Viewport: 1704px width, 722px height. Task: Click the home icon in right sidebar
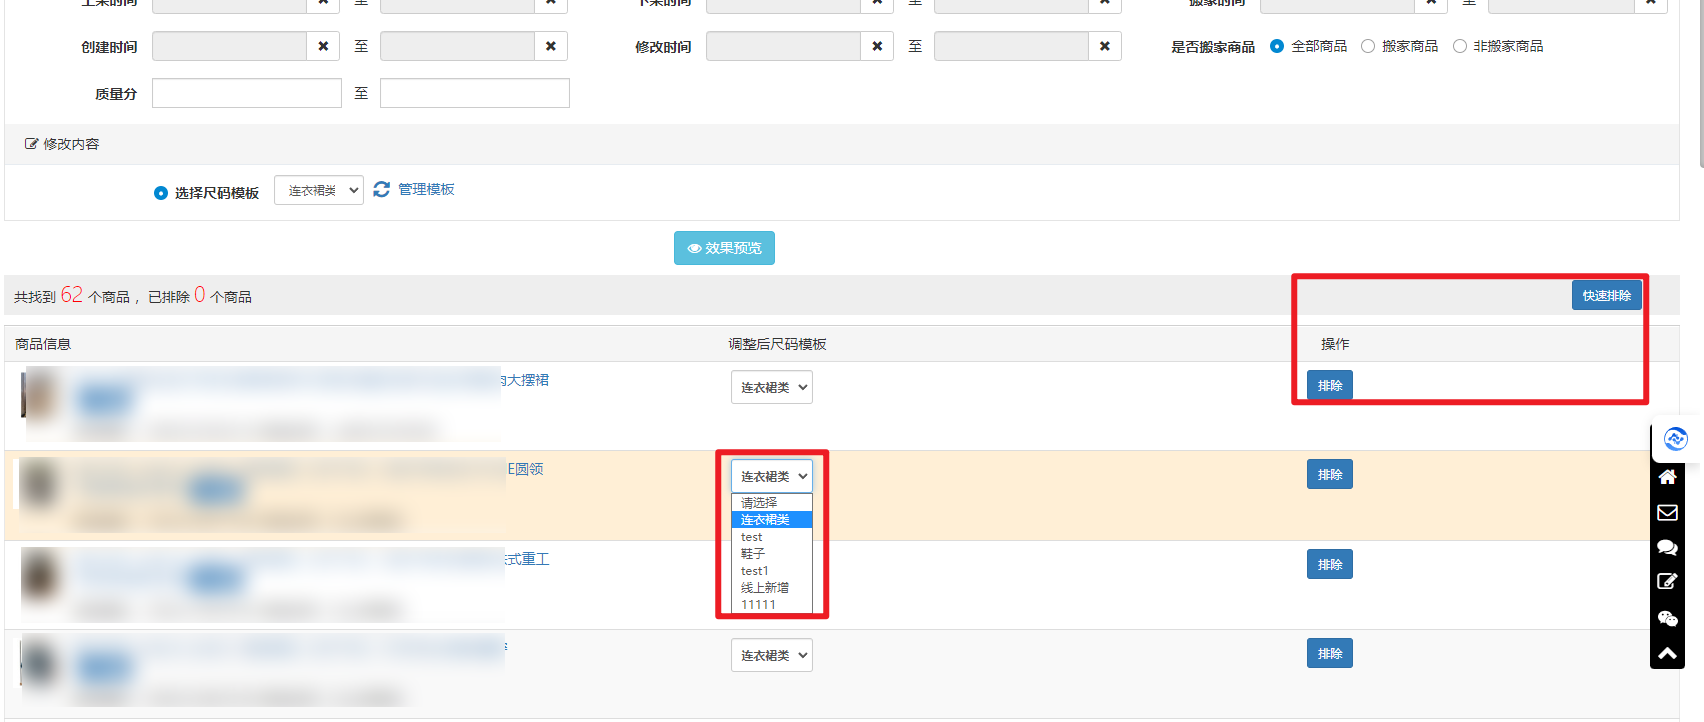tap(1667, 477)
